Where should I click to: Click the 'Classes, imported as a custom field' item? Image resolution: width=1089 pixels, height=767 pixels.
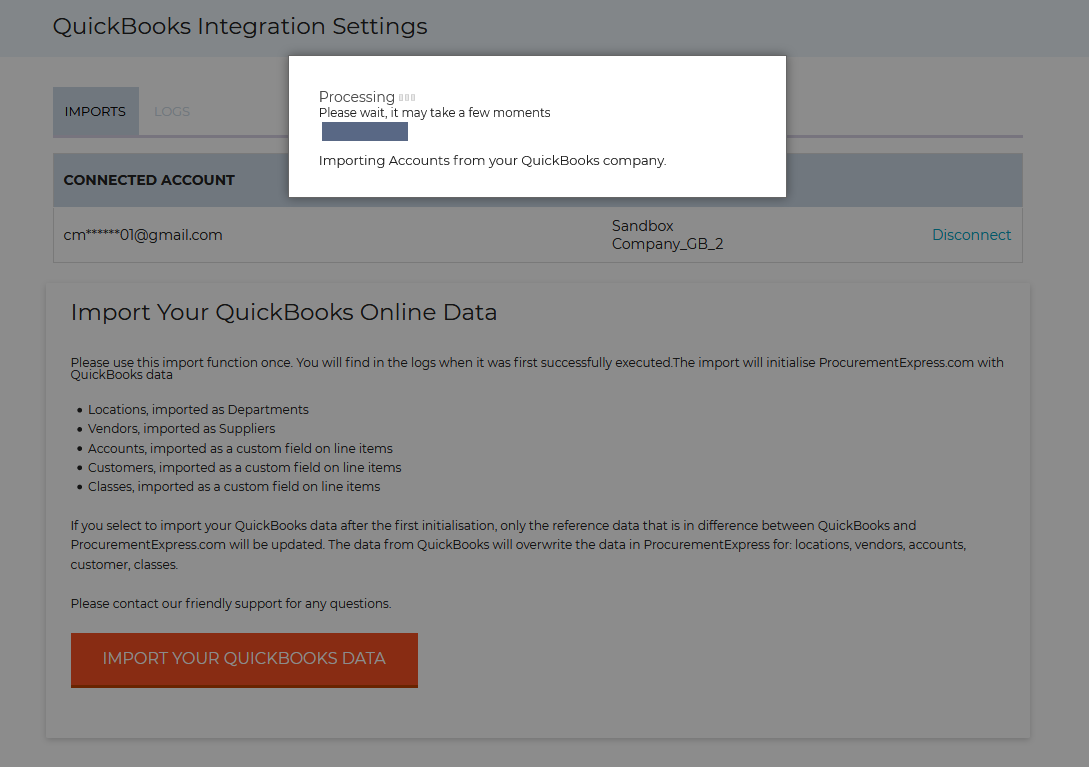pyautogui.click(x=234, y=487)
